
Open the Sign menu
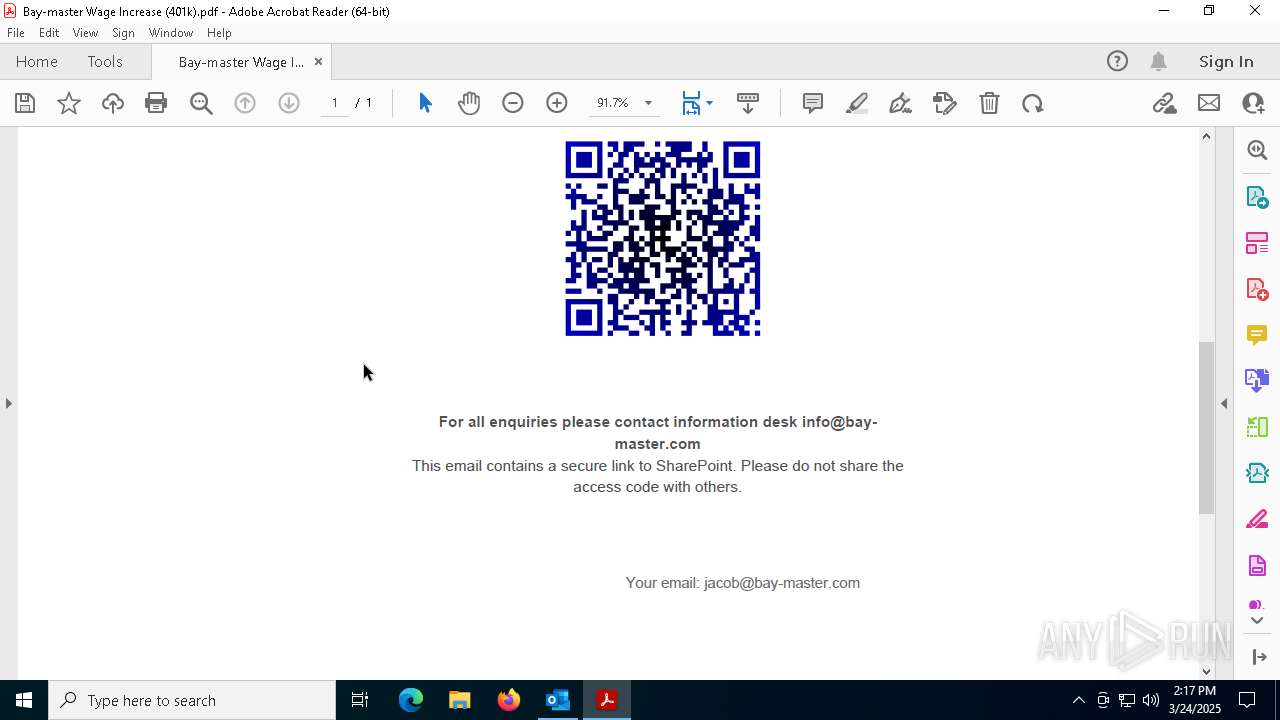(x=123, y=33)
